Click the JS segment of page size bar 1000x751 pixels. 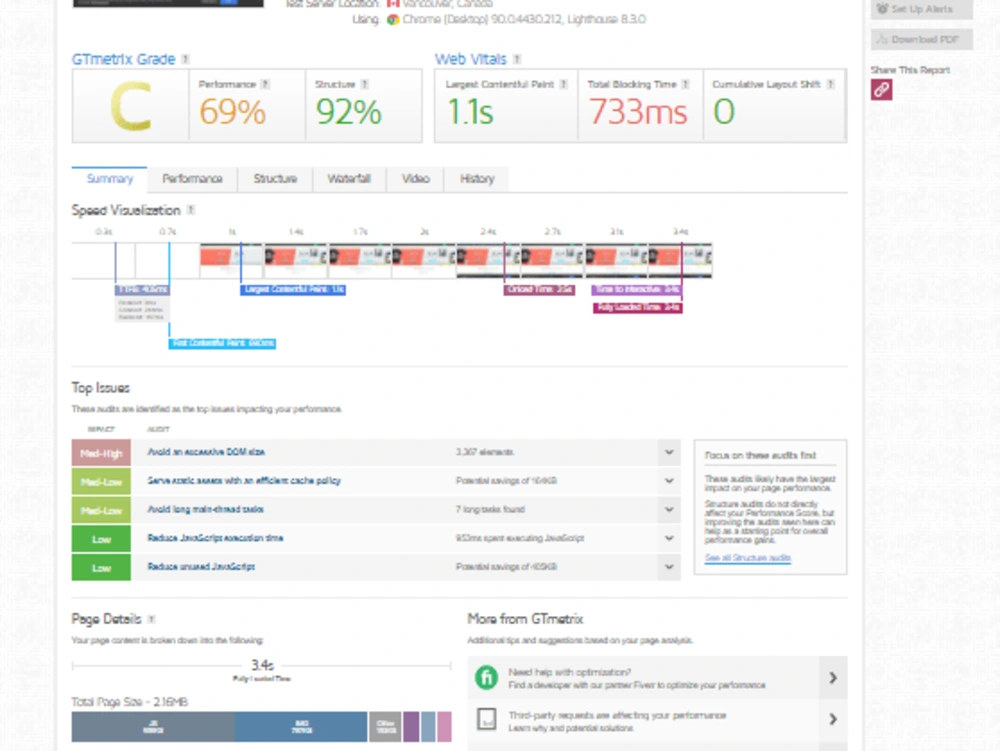153,727
